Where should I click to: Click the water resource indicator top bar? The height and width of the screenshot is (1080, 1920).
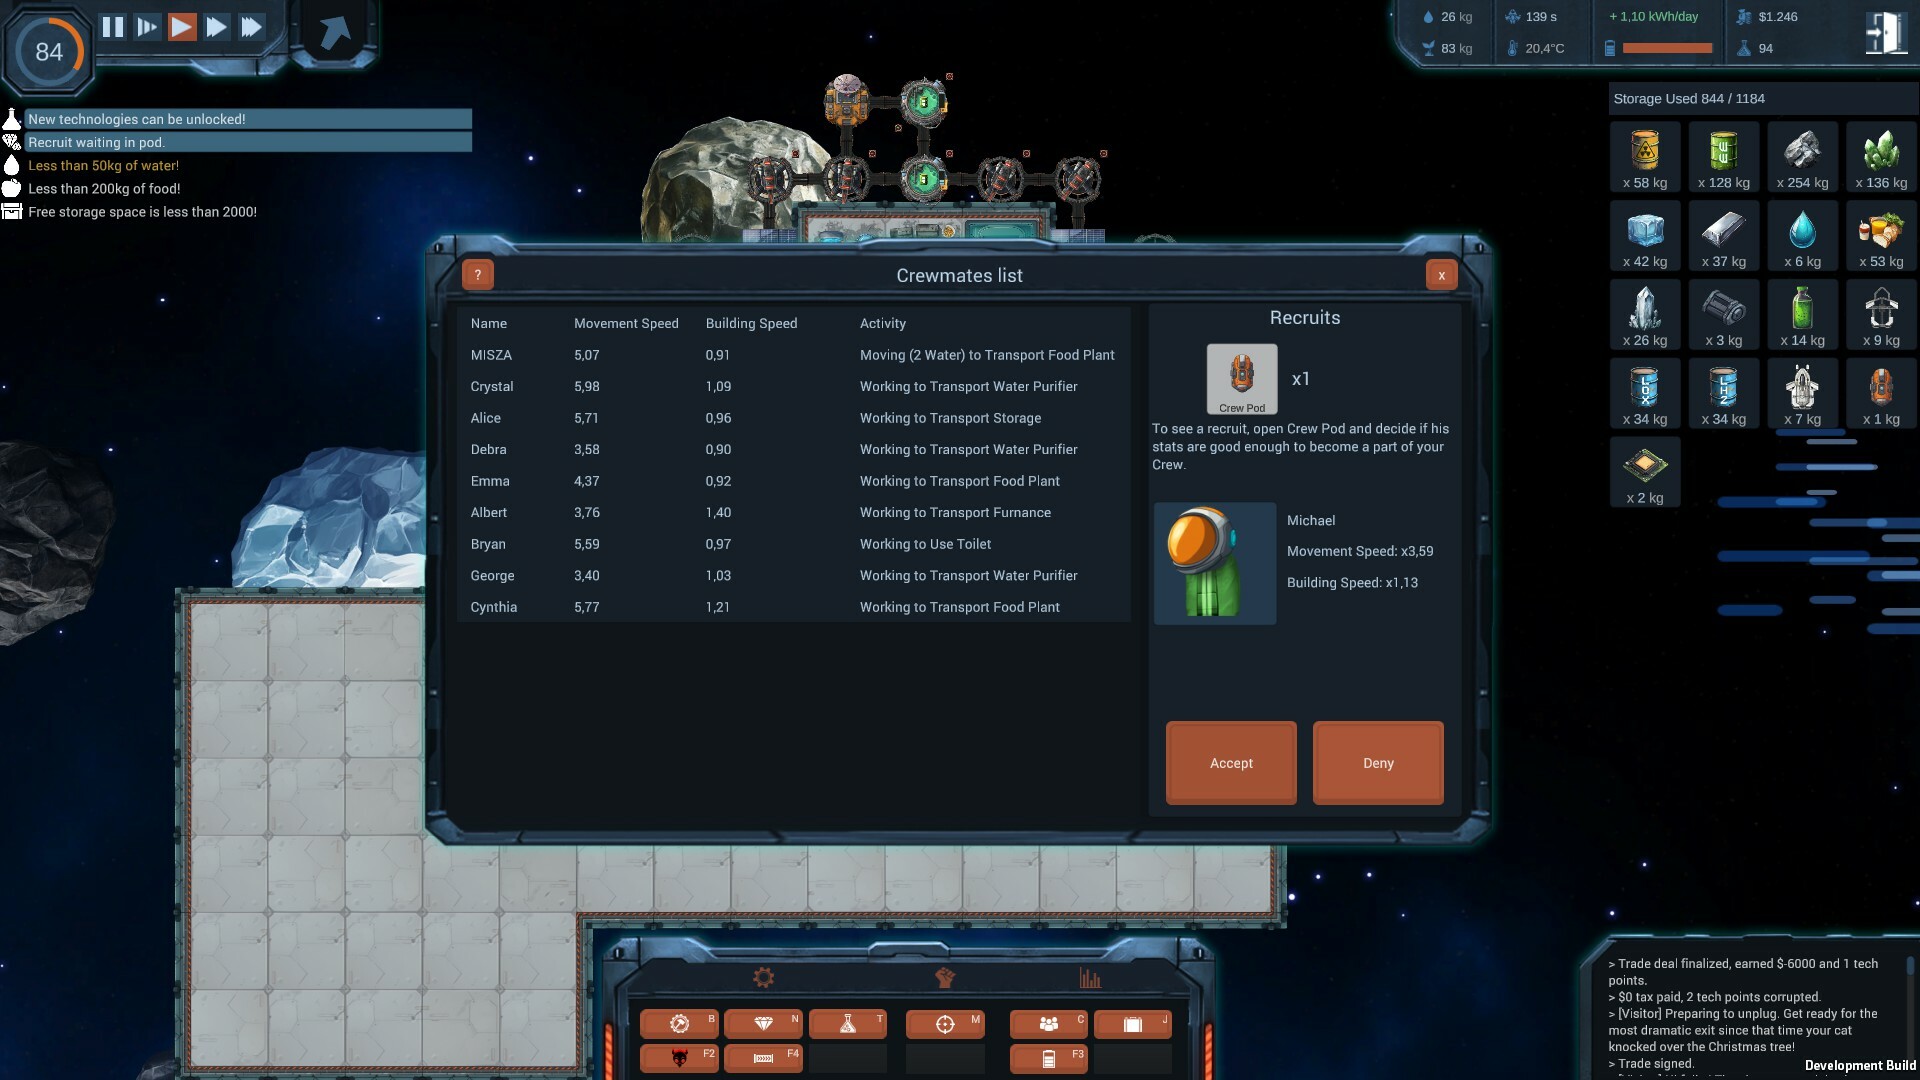coord(1441,16)
